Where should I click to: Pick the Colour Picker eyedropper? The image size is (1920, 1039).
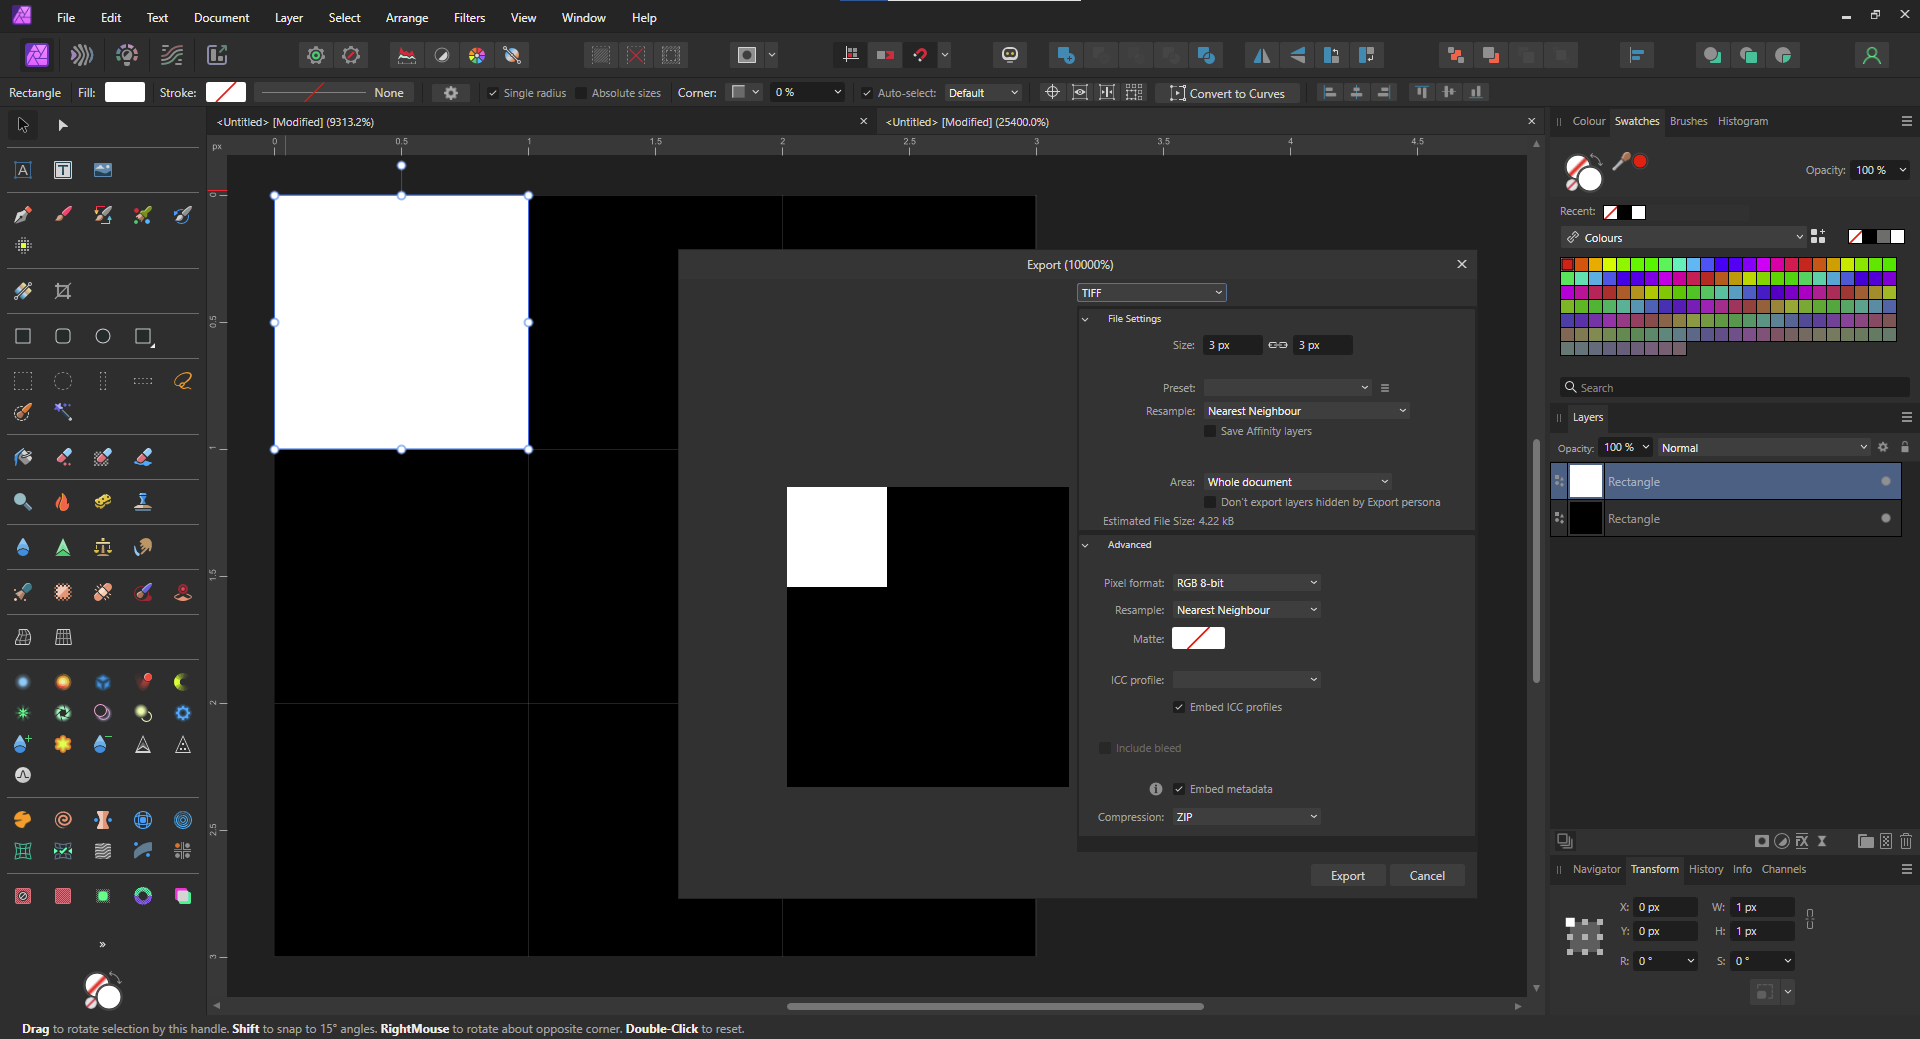coord(1621,161)
